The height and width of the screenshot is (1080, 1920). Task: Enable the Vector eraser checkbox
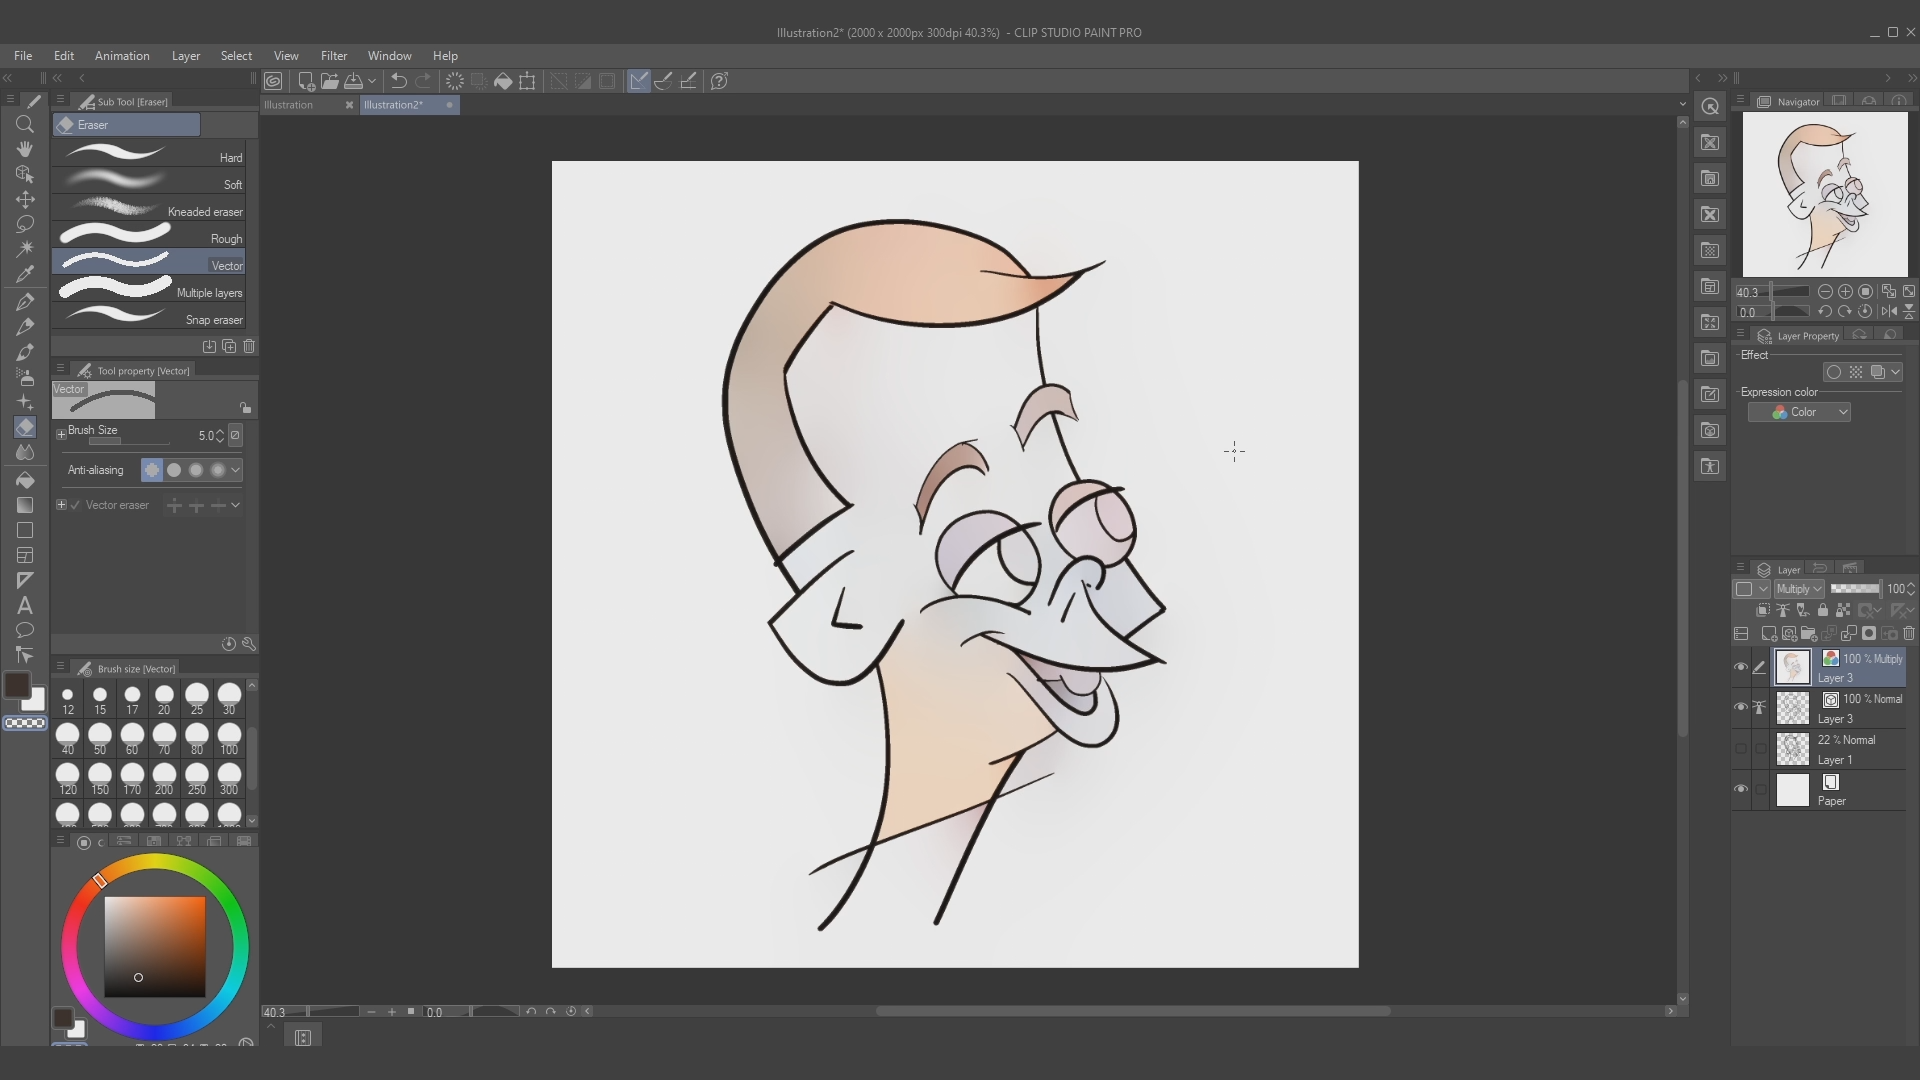[75, 505]
